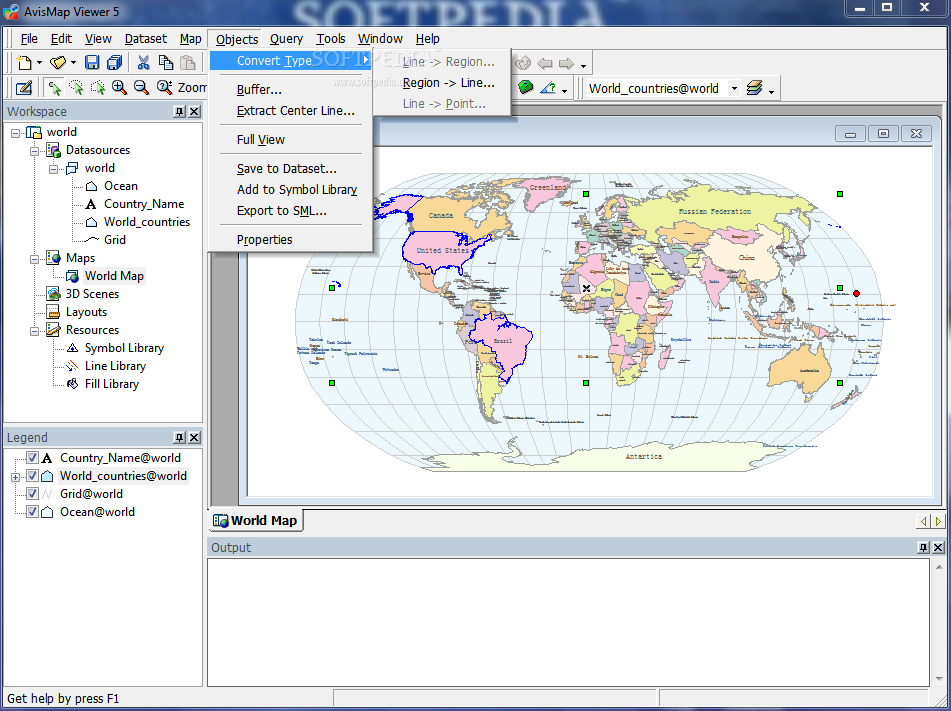
Task: Select the circle selection tool
Action: (x=76, y=88)
